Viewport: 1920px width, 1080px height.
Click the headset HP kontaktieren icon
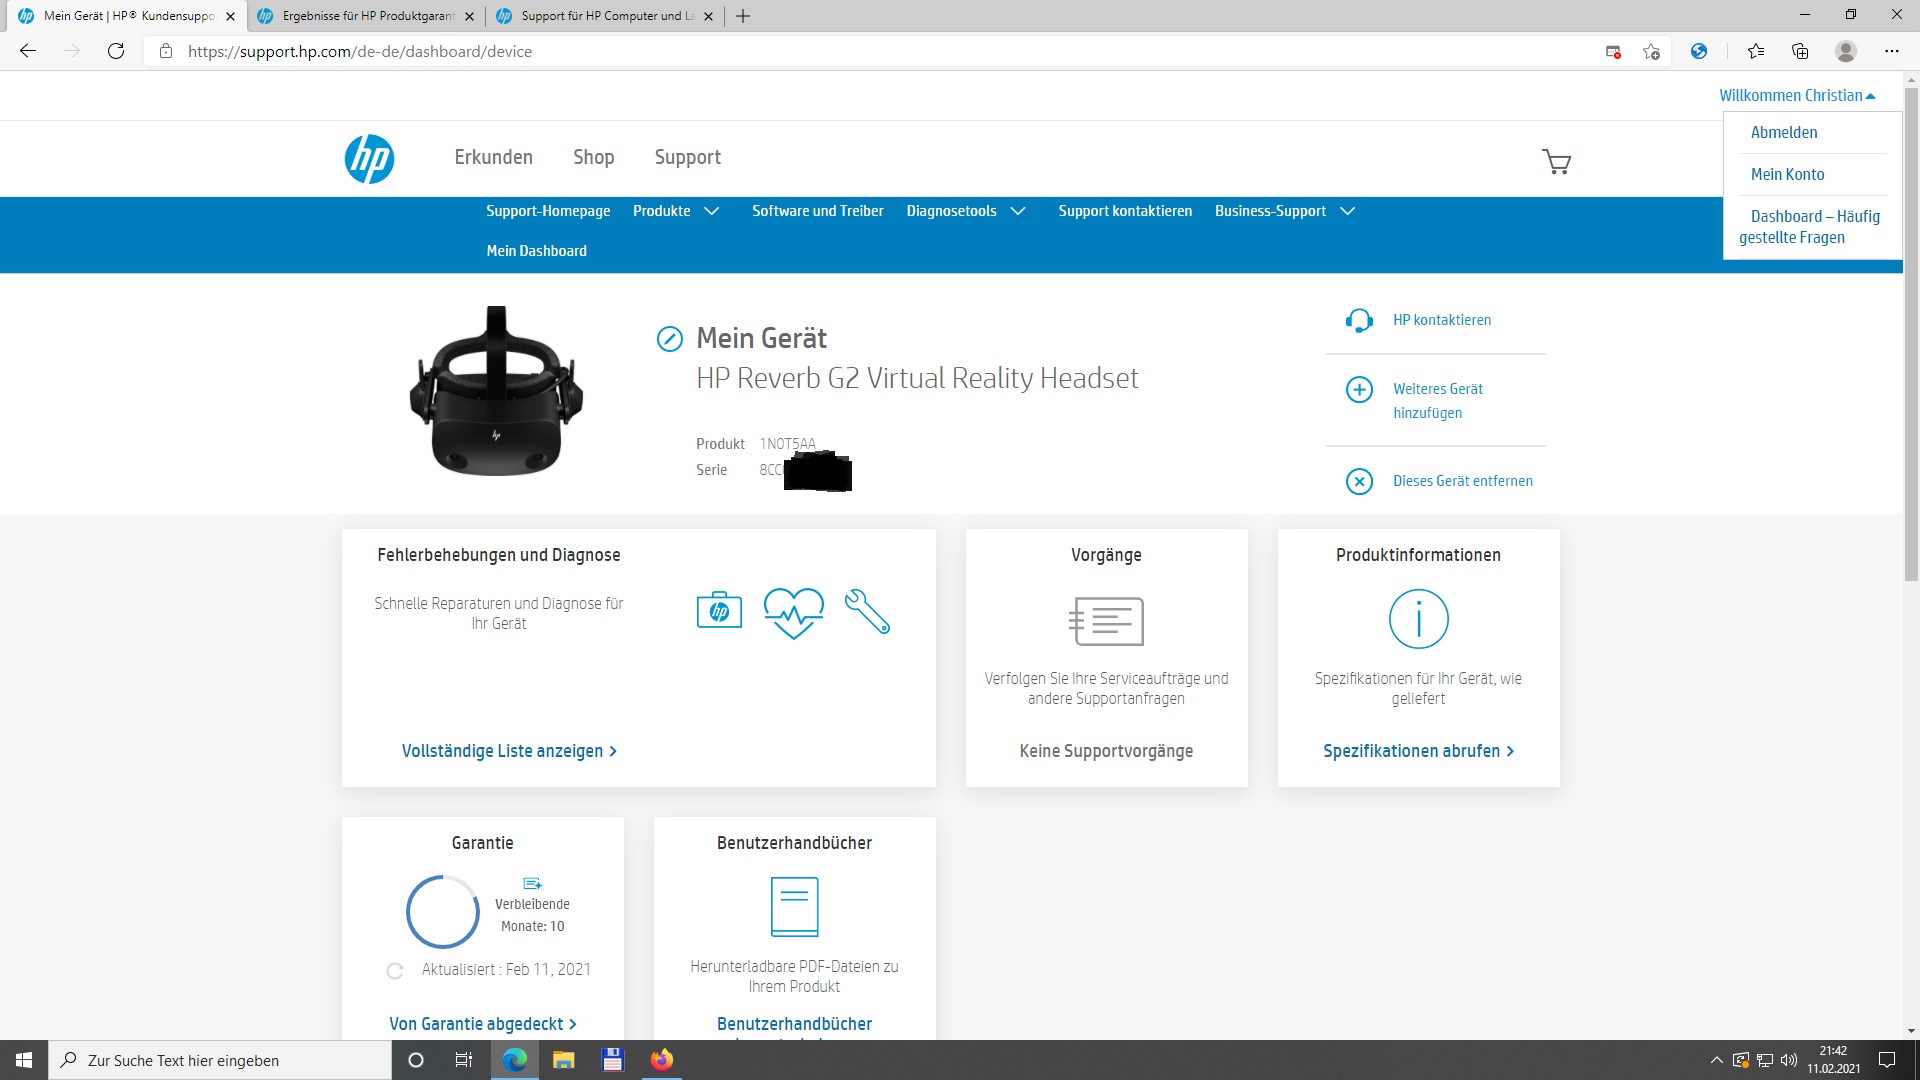pyautogui.click(x=1359, y=321)
